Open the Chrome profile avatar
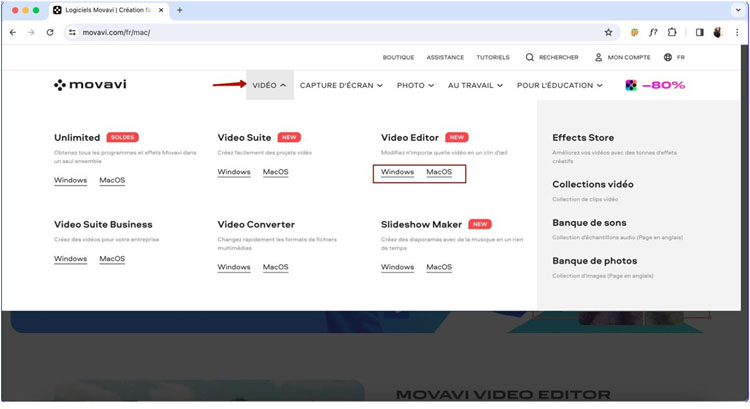The width and height of the screenshot is (750, 409). [x=717, y=33]
